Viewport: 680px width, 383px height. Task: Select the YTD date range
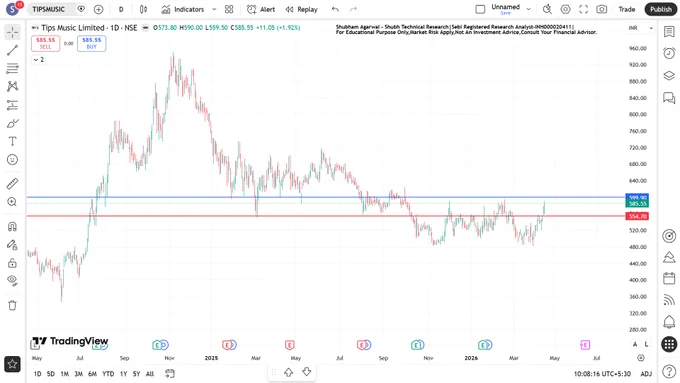[108, 373]
